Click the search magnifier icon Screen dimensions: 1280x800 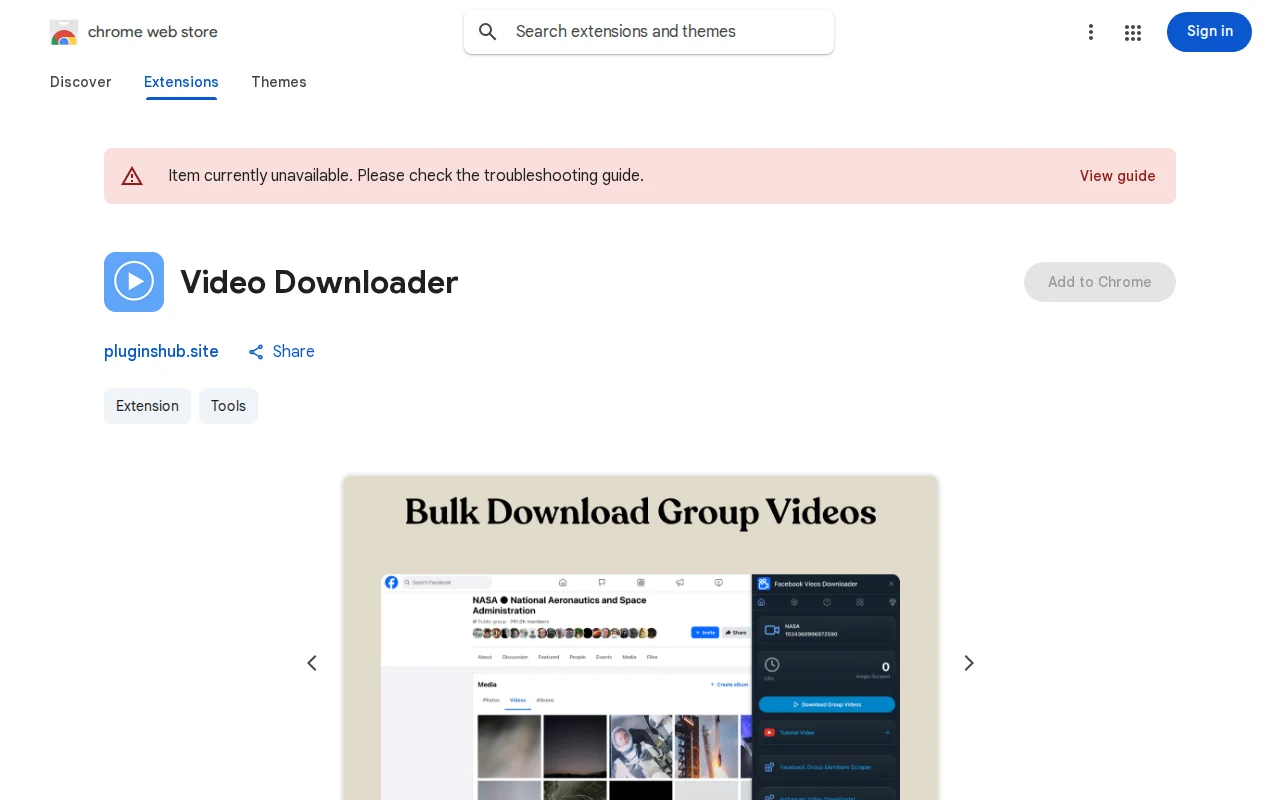(x=488, y=32)
